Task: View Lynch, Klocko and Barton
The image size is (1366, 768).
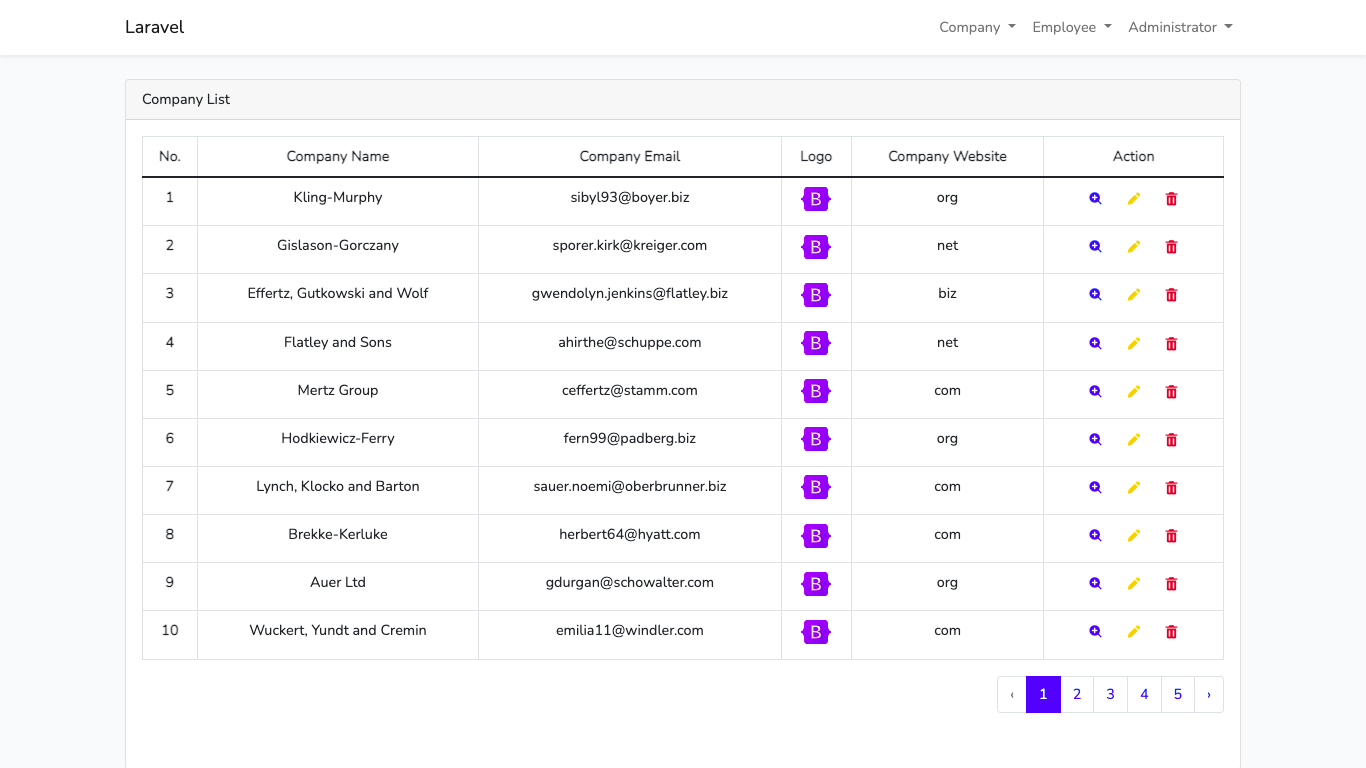Action: pyautogui.click(x=1095, y=488)
